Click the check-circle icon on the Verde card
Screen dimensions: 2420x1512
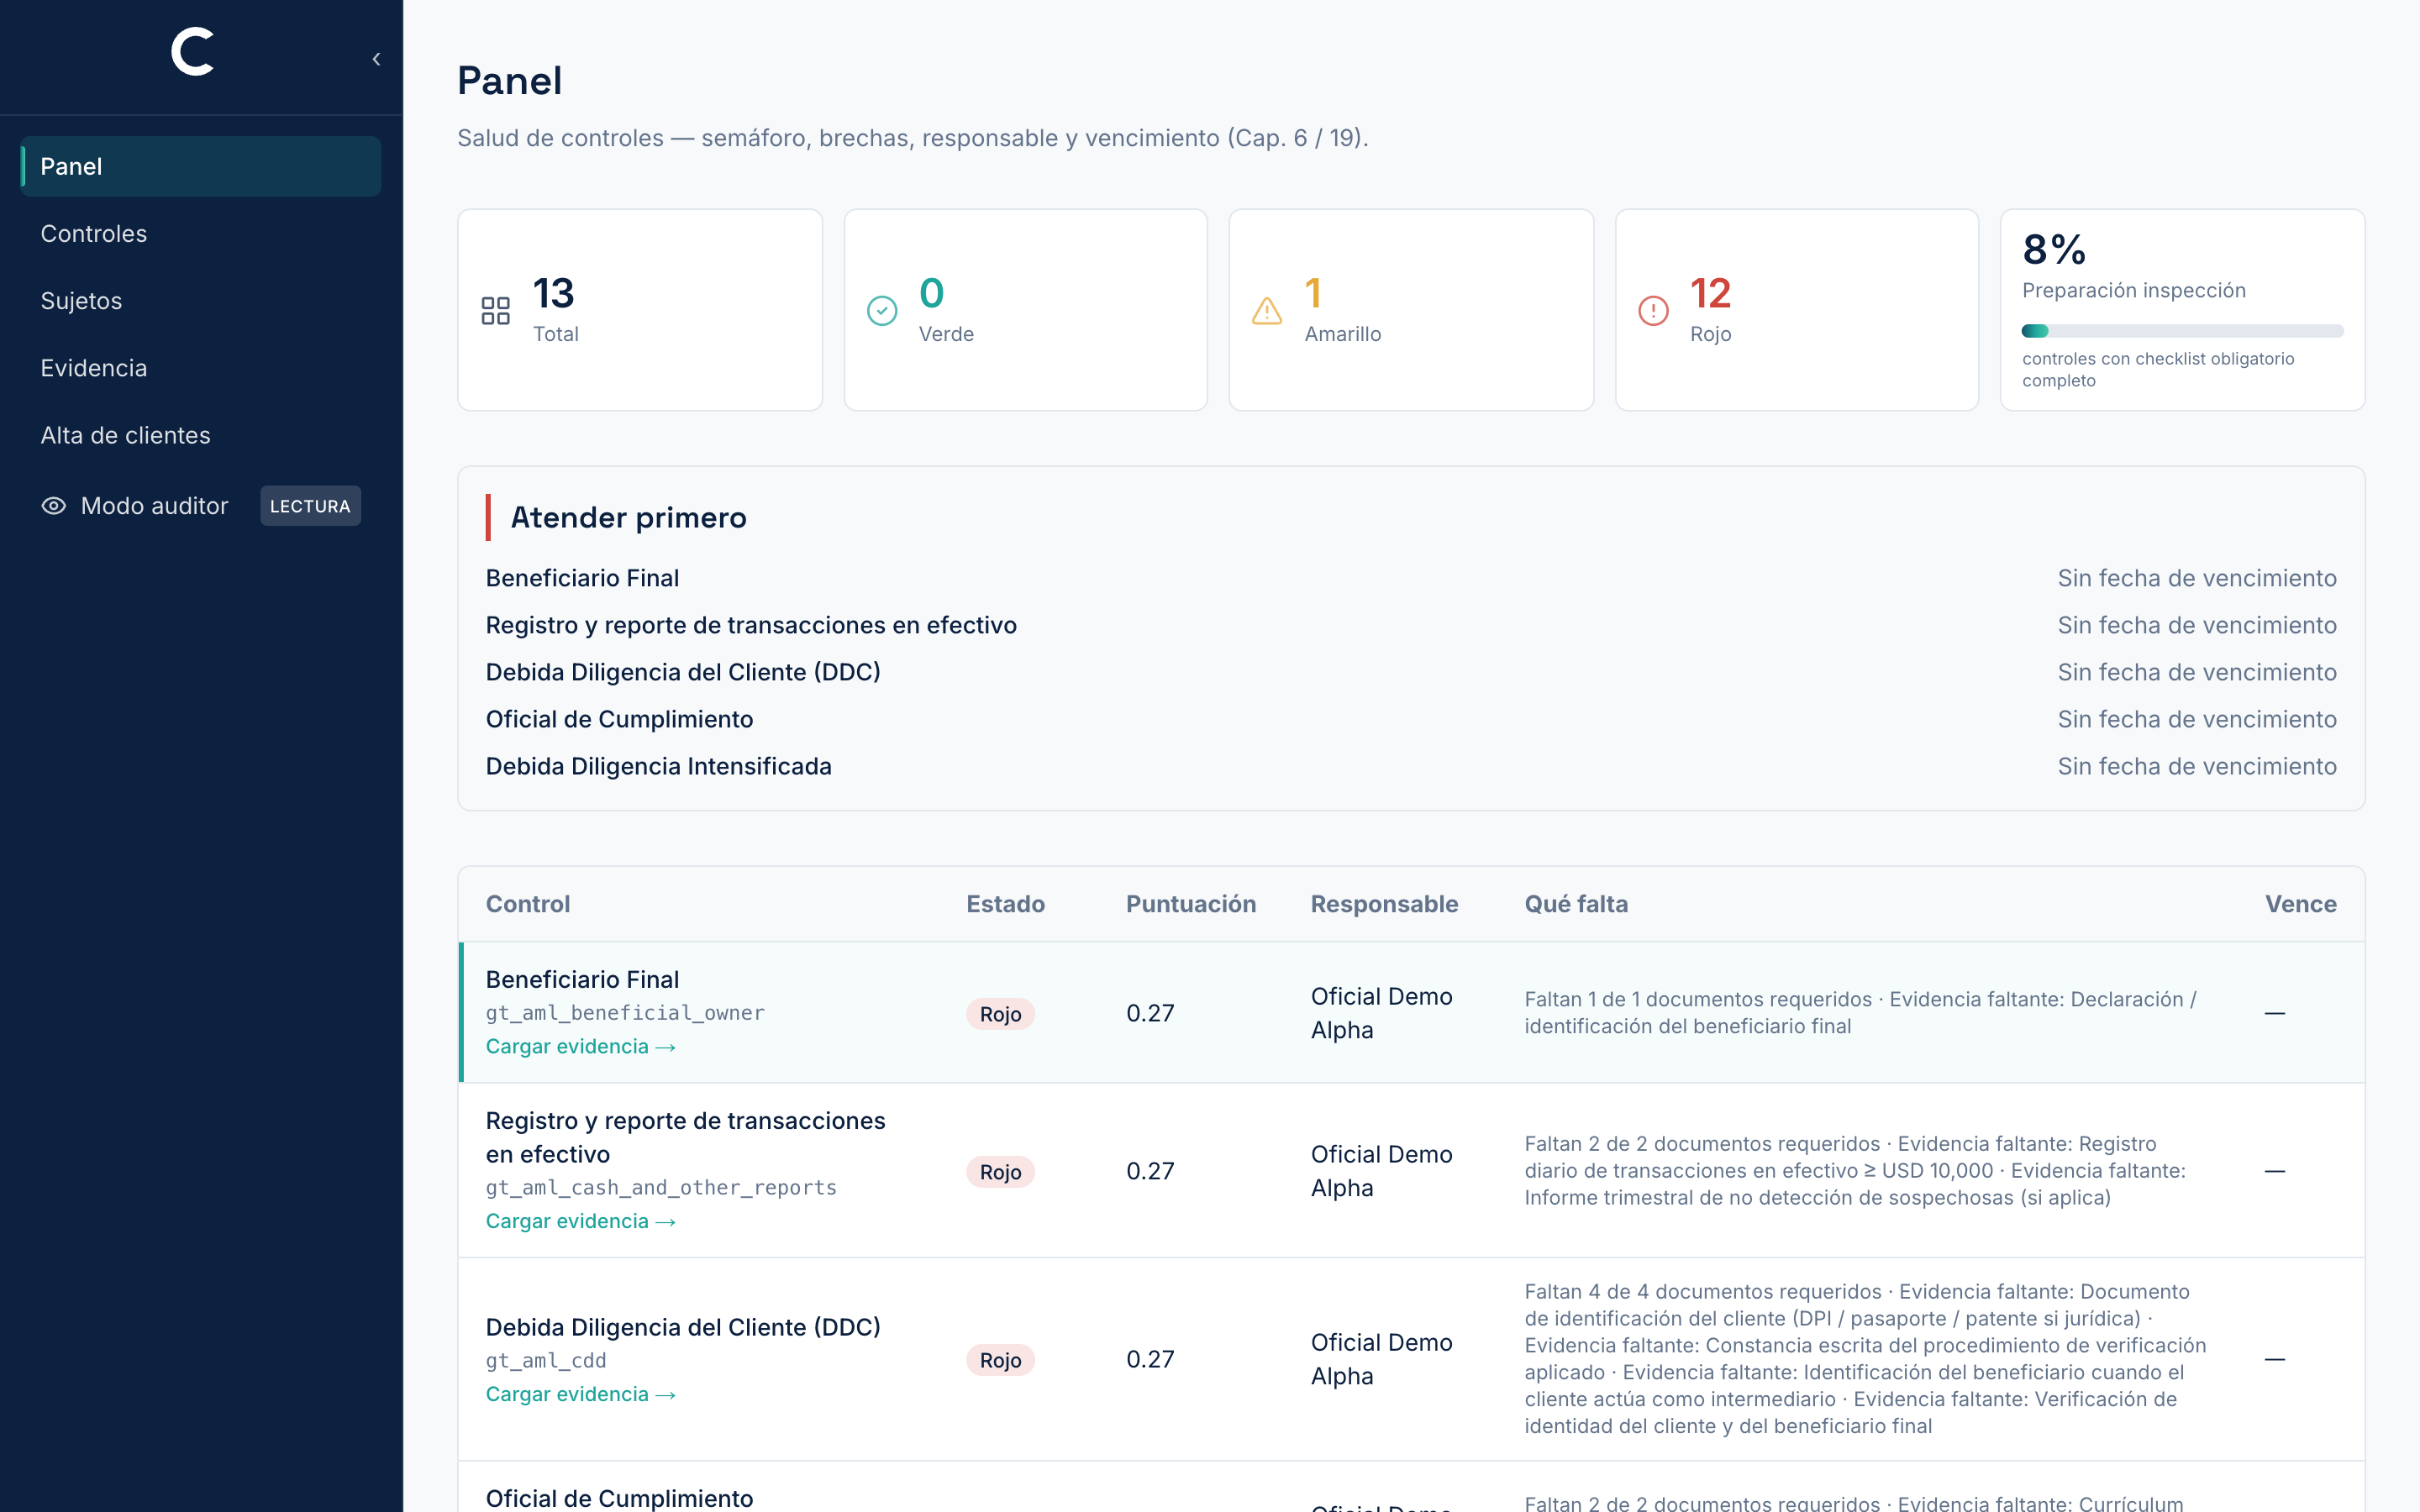[x=882, y=310]
